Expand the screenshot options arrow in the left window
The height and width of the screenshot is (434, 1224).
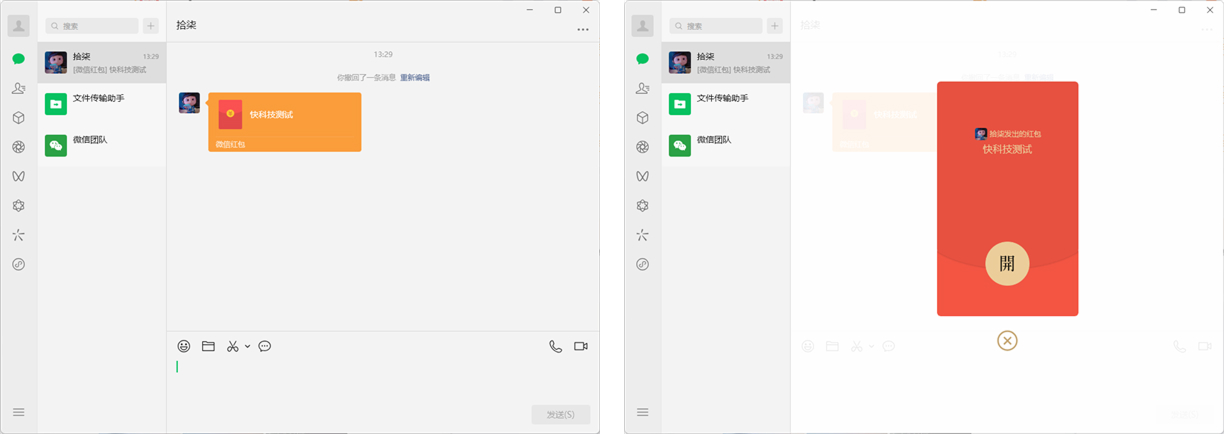coord(247,346)
